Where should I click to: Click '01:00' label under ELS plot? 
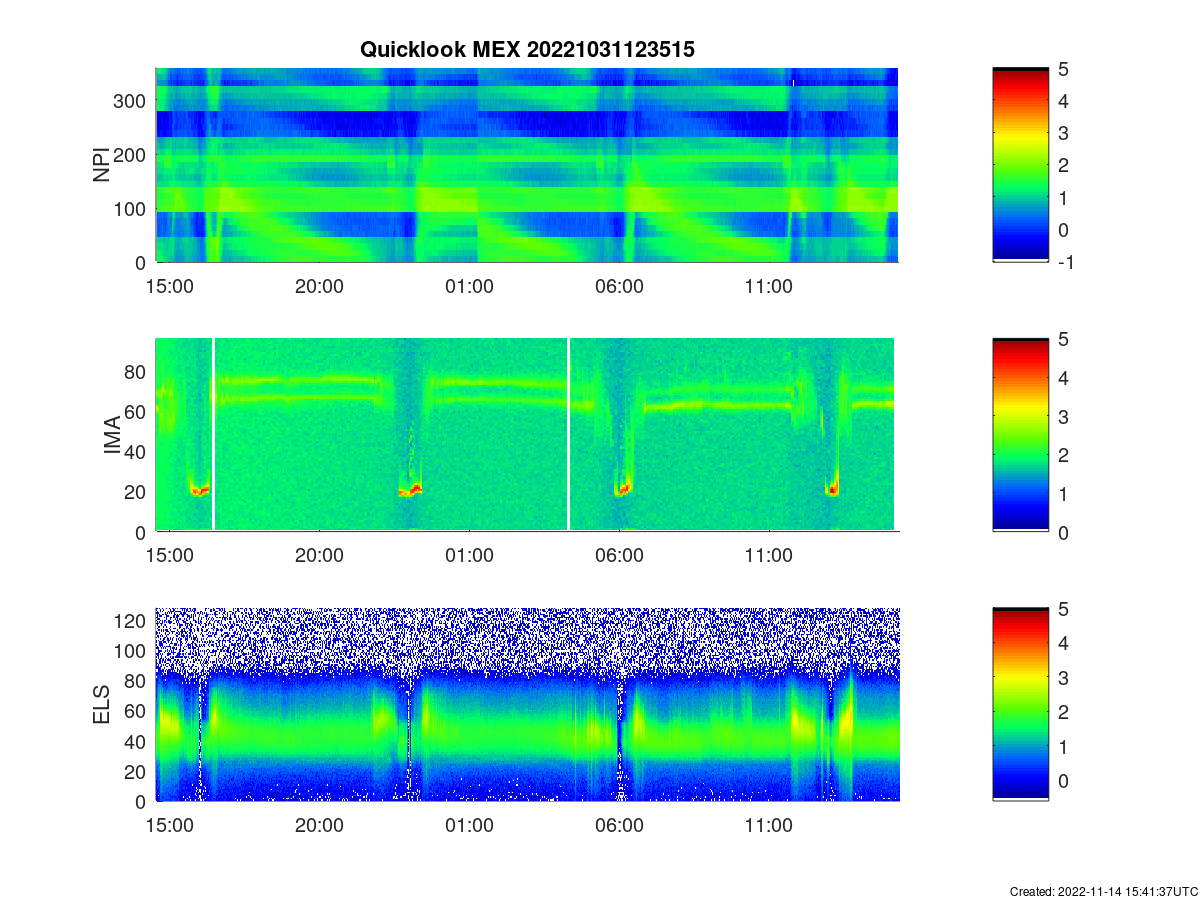469,826
